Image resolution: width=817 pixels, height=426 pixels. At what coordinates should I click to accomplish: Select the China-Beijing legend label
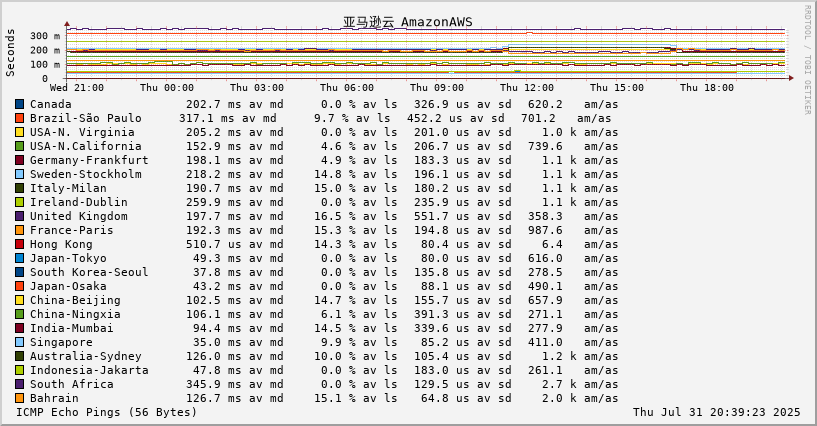[x=75, y=300]
